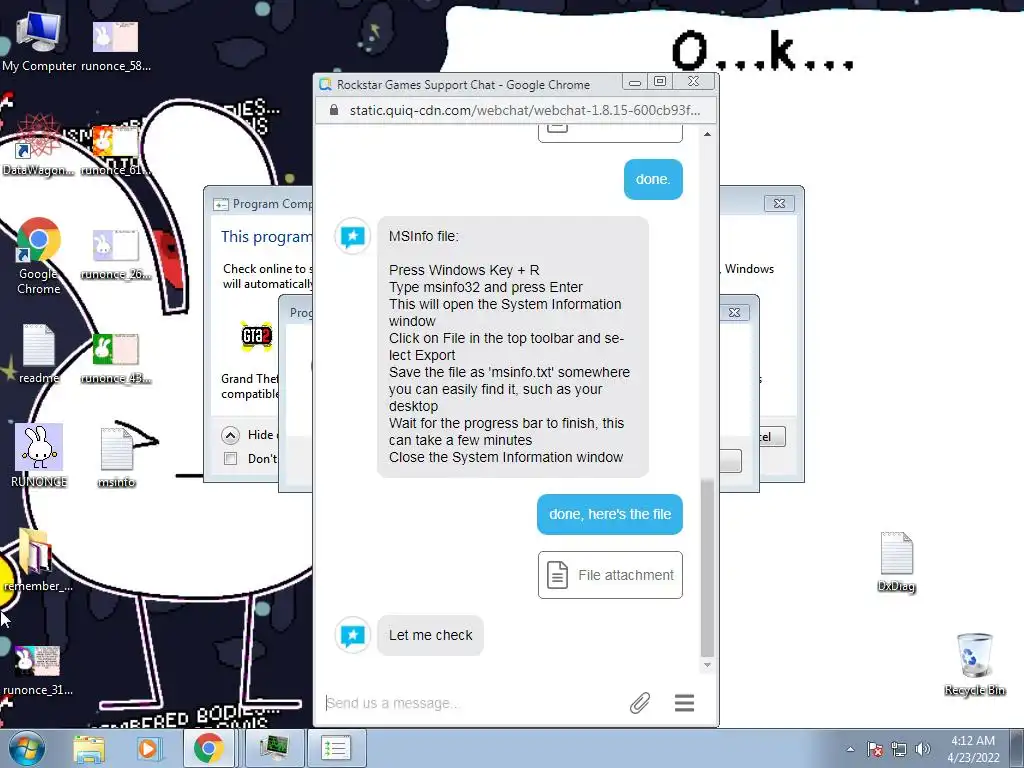
Task: Click the Action Center flag tray icon
Action: (x=874, y=749)
